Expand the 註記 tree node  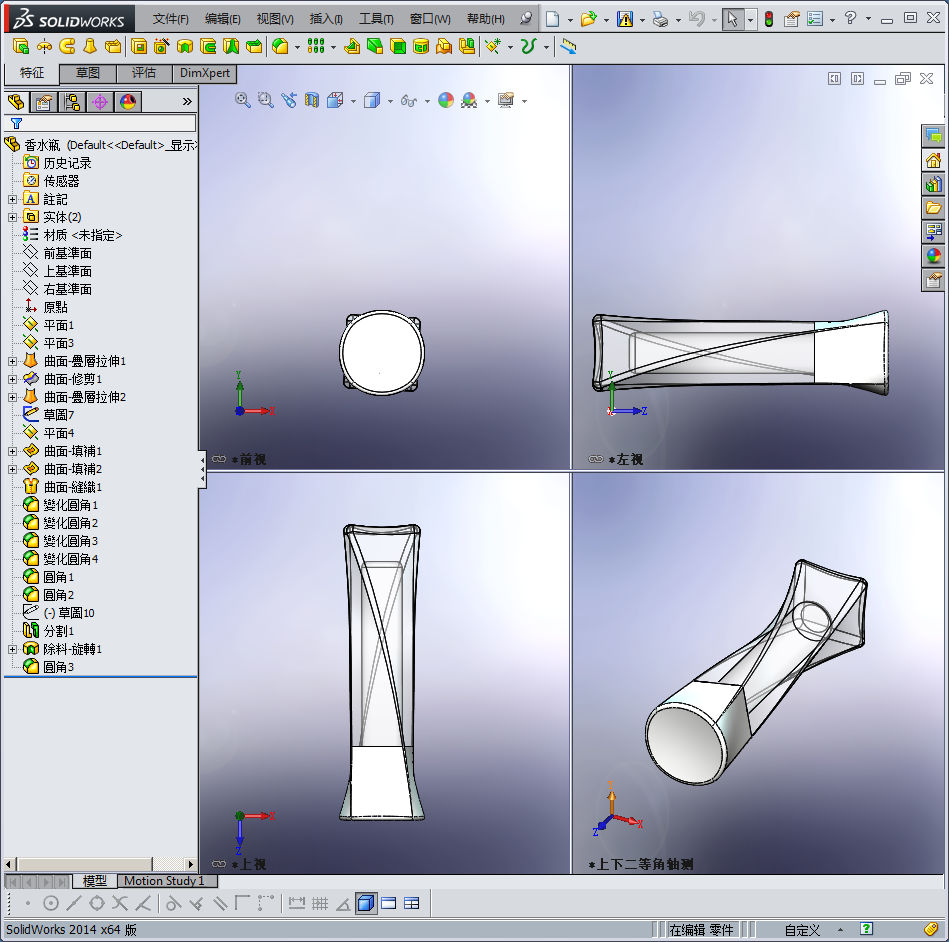click(x=12, y=199)
